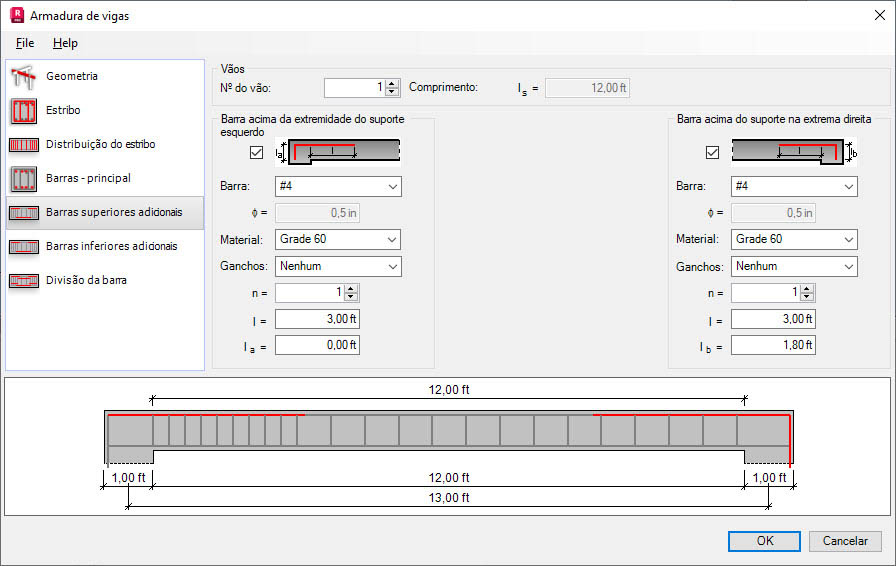
Task: Close the Armadura de vigas dialog
Action: point(880,15)
